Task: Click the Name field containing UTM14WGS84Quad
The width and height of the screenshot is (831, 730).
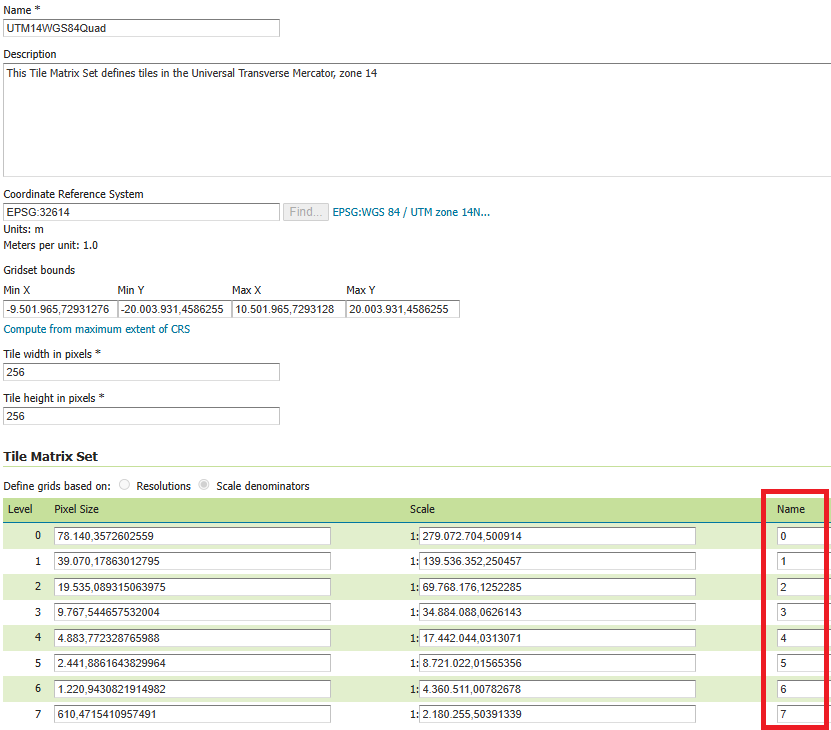Action: (x=141, y=28)
